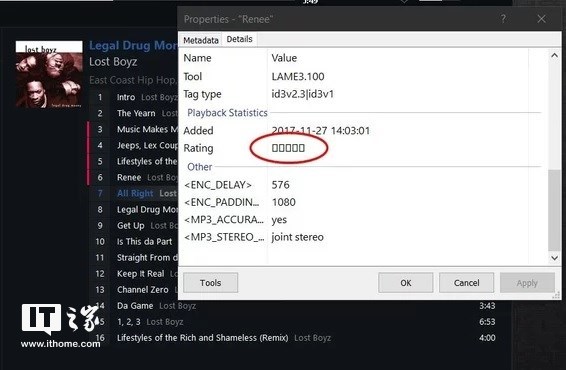This screenshot has height=370, width=566.
Task: Open the help question mark icon
Action: coord(503,19)
